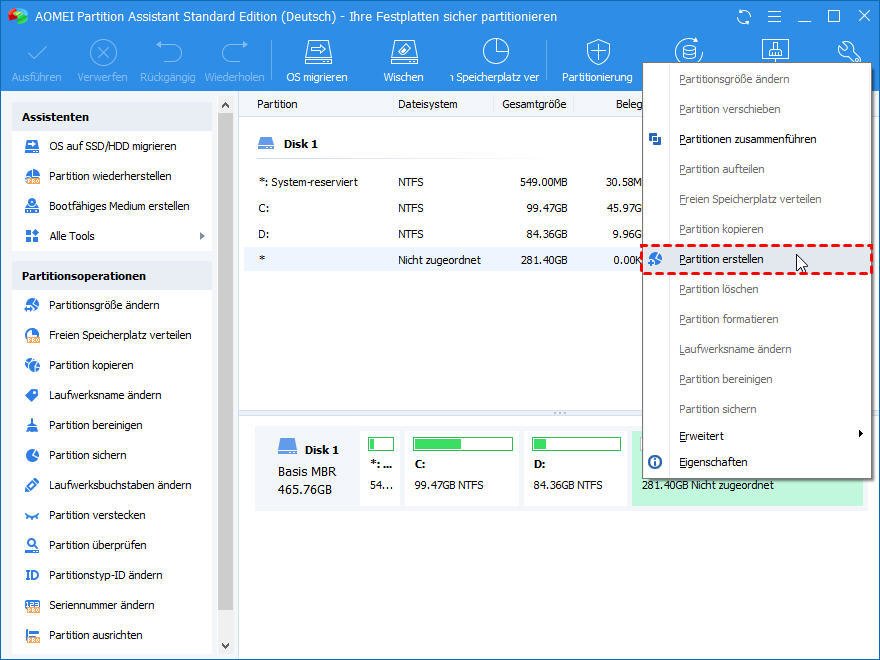Select the C: partition row in list

443,208
